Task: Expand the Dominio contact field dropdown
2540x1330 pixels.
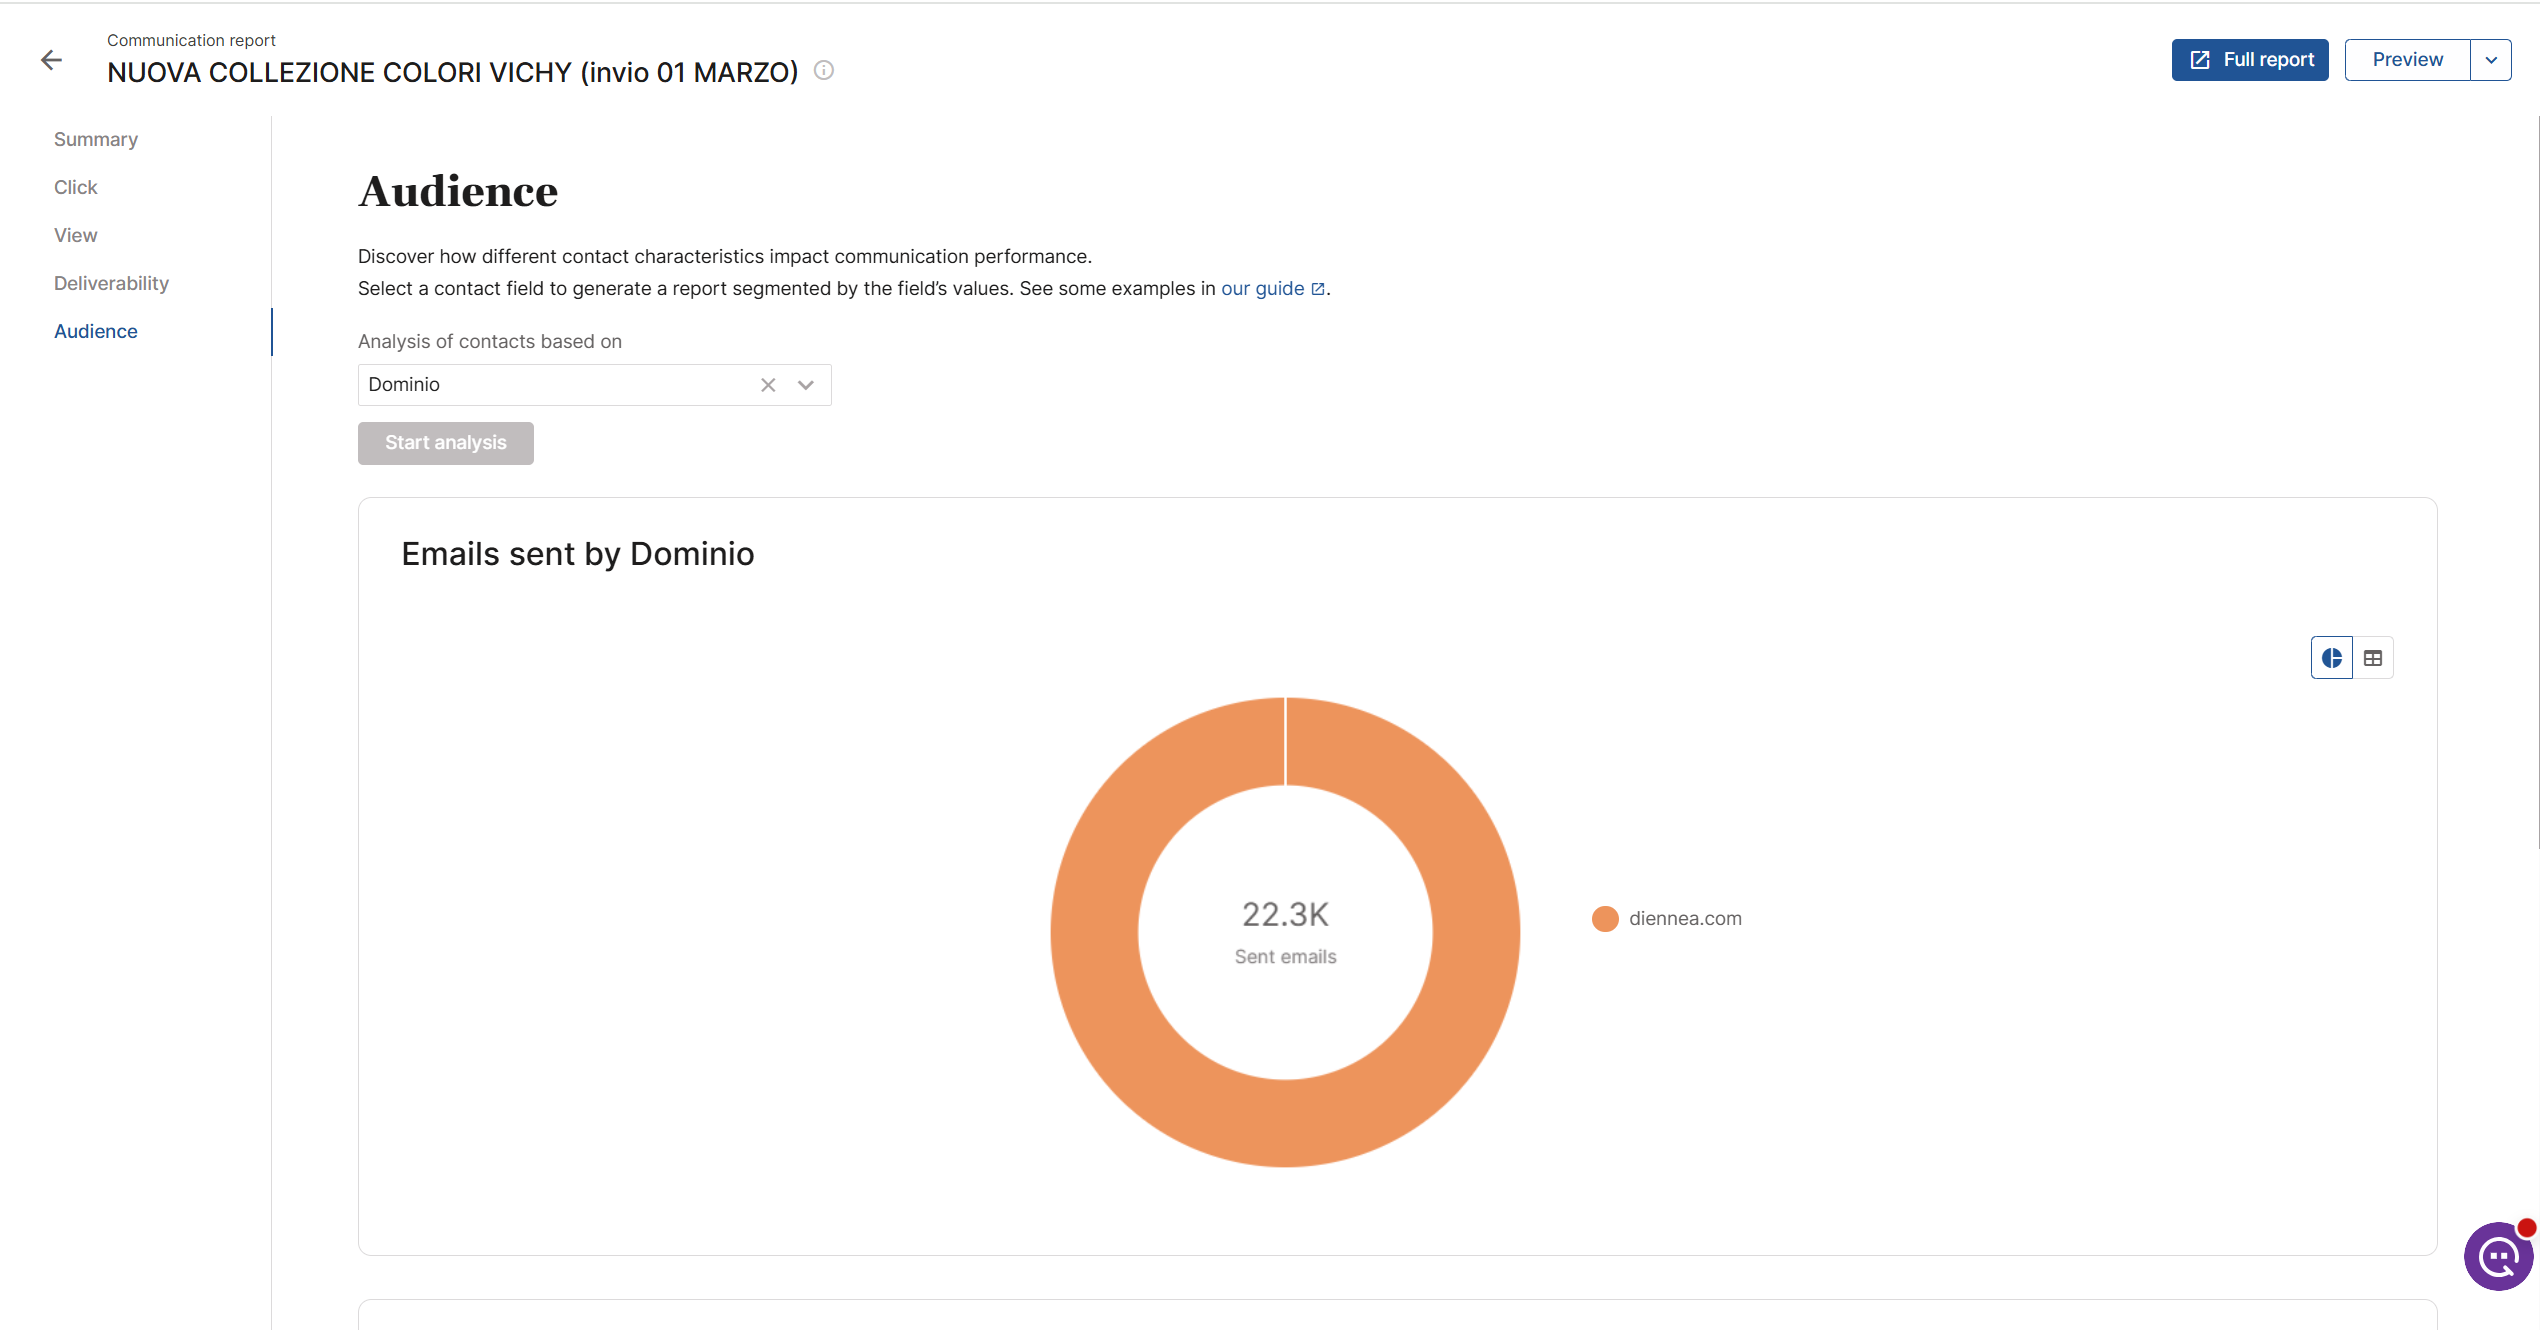Action: point(806,385)
